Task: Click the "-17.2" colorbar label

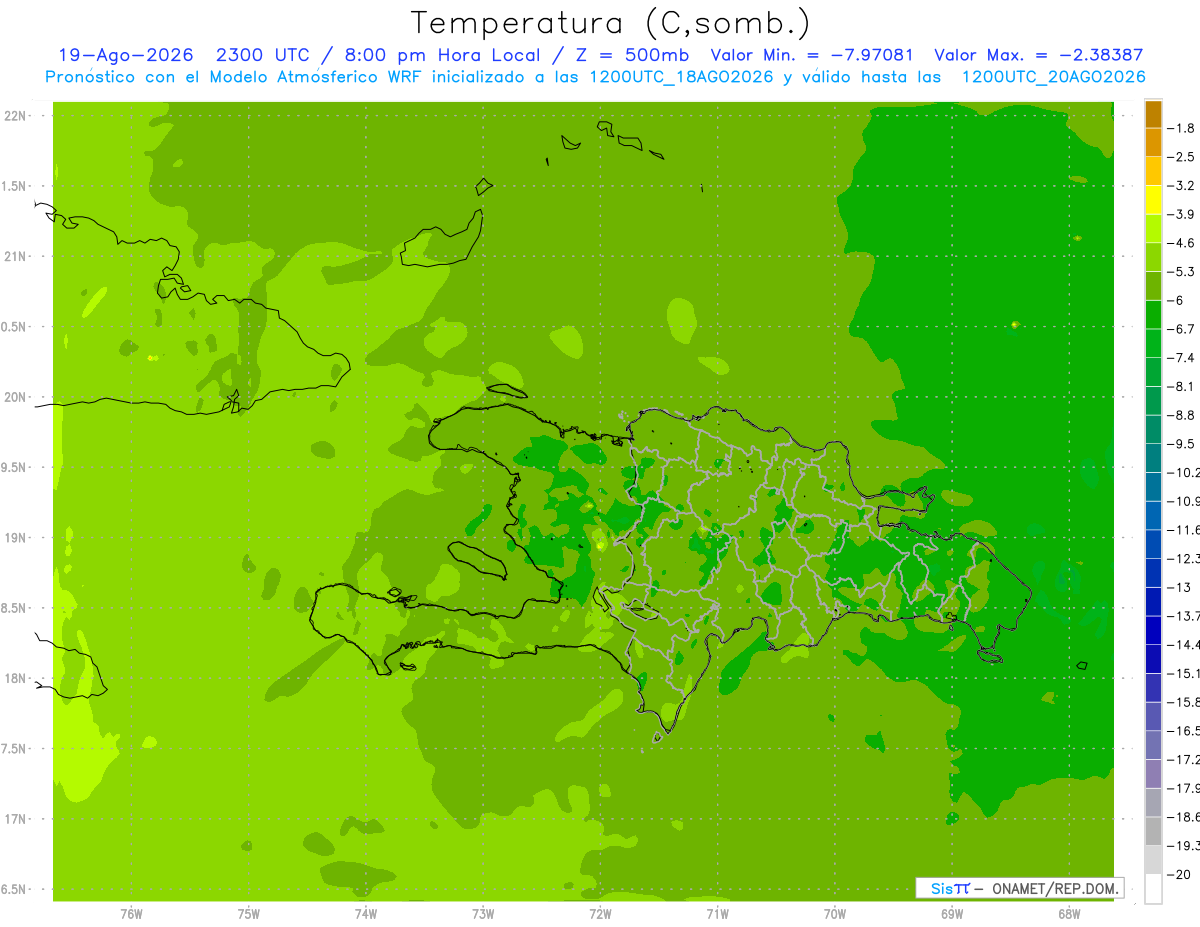Action: pos(1184,759)
